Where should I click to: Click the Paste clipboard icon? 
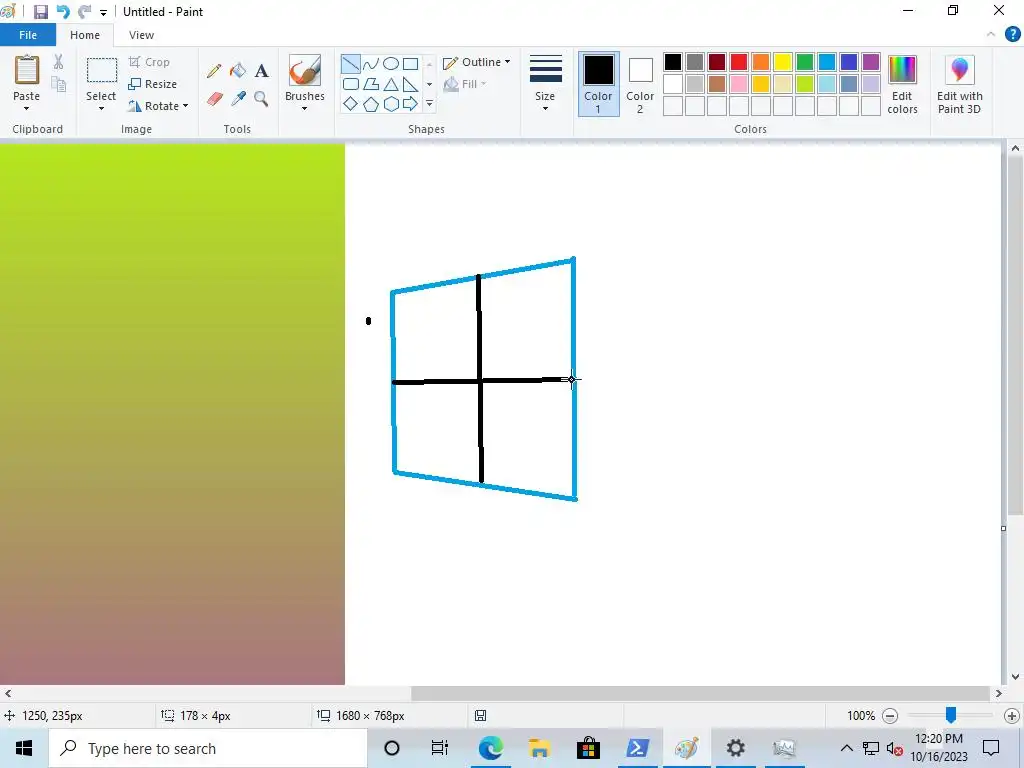point(27,70)
